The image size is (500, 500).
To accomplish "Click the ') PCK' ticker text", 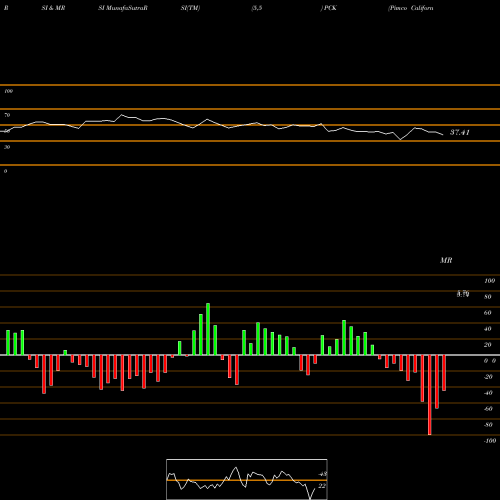I will [x=329, y=8].
